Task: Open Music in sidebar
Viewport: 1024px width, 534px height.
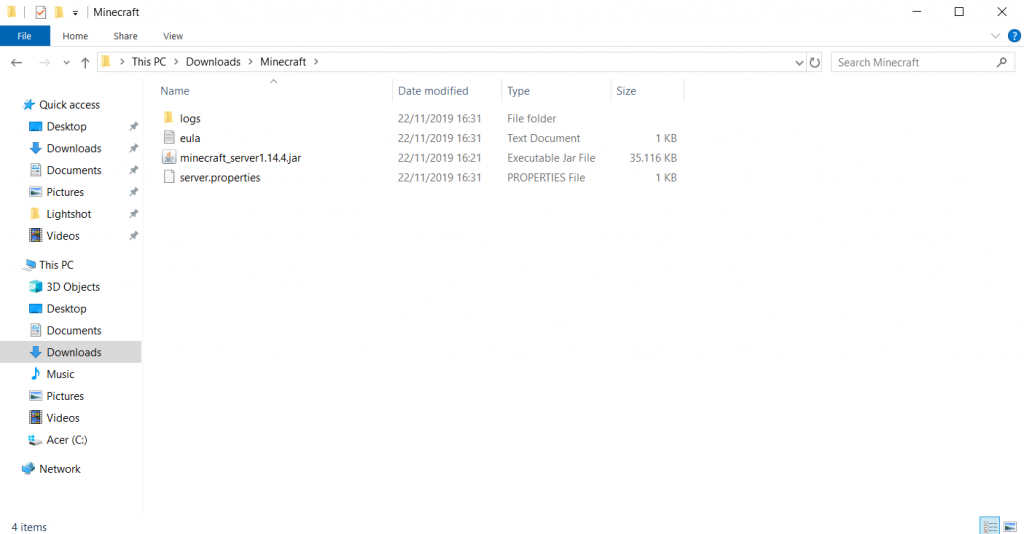Action: click(x=52, y=374)
